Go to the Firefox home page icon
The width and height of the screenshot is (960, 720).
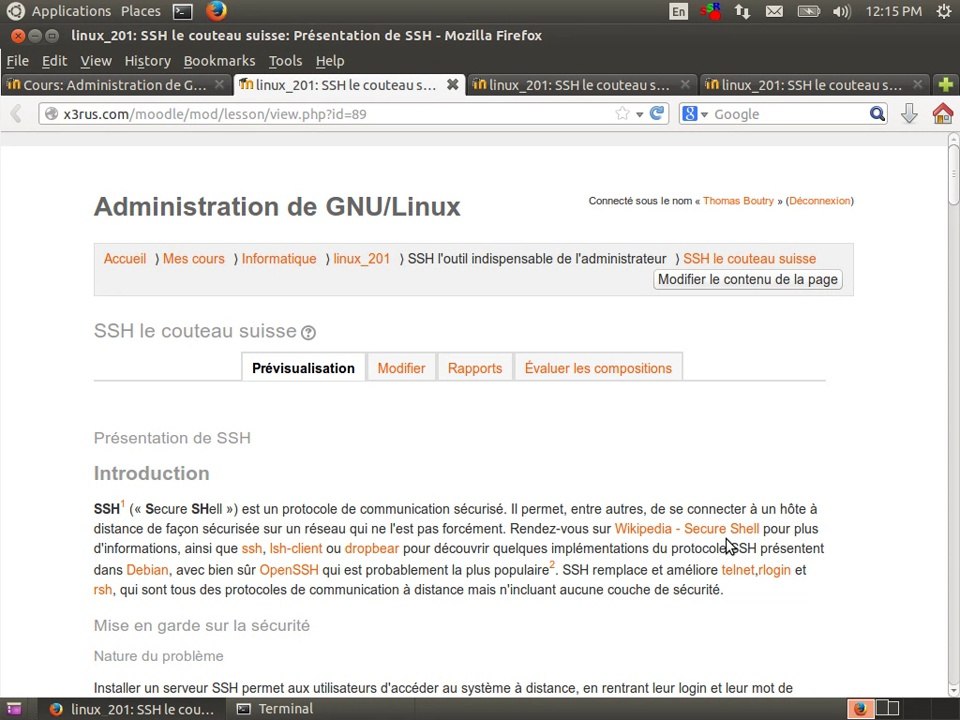pos(942,114)
